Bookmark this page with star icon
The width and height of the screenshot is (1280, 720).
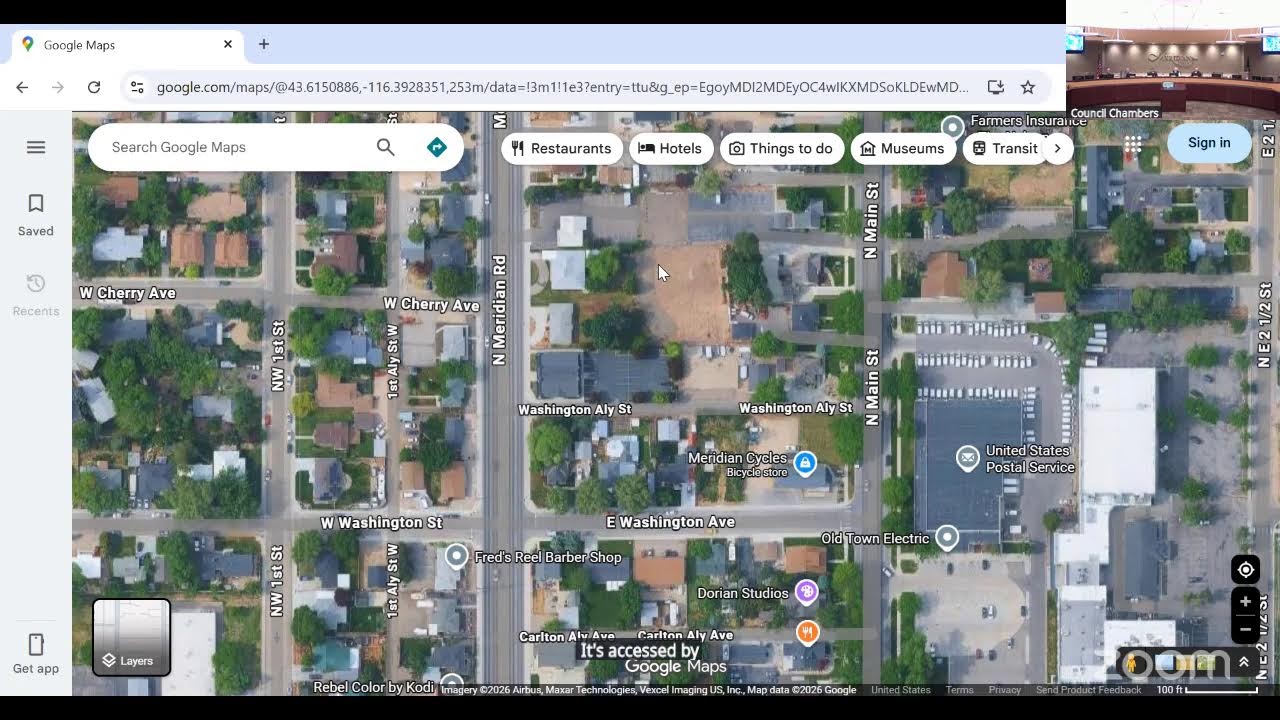[1028, 87]
